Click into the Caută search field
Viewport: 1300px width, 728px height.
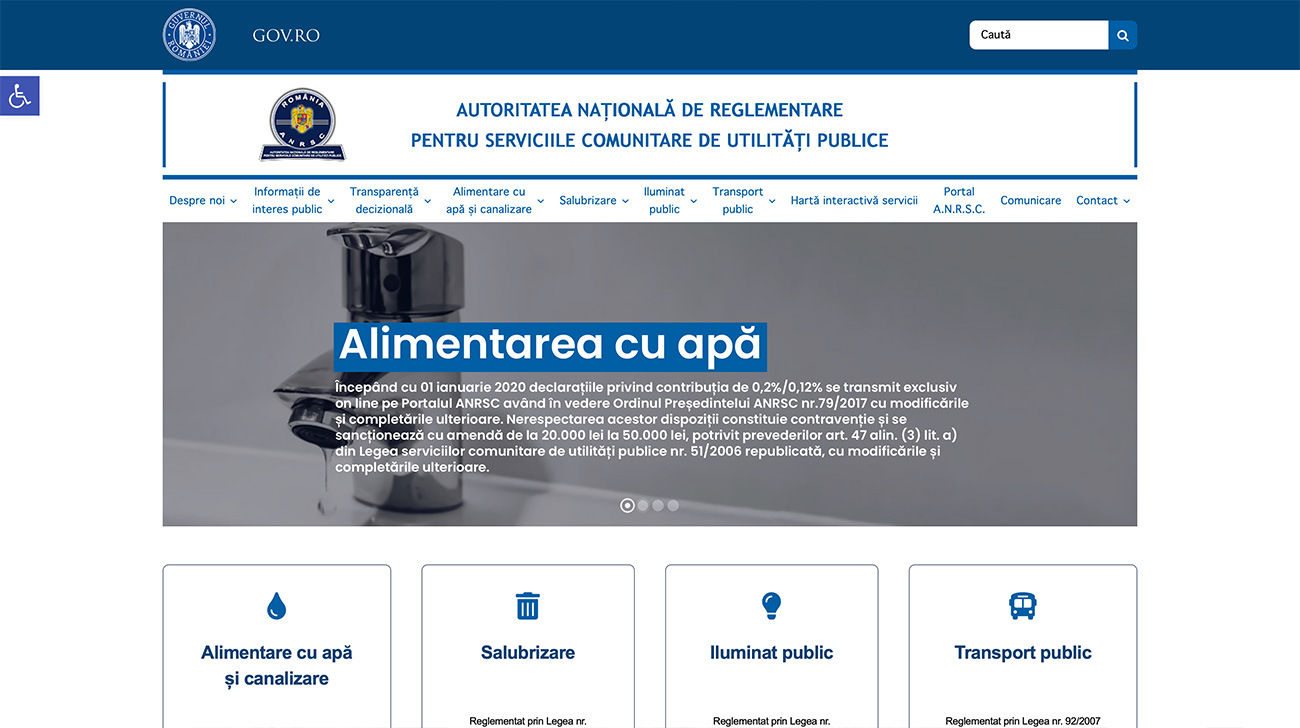click(x=1038, y=35)
